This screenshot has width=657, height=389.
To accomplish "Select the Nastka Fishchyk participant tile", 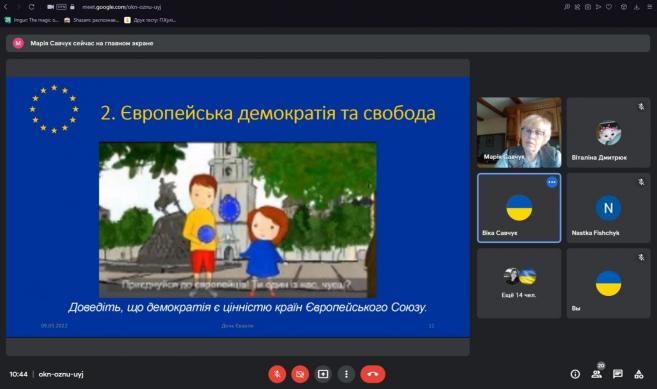I will (608, 208).
